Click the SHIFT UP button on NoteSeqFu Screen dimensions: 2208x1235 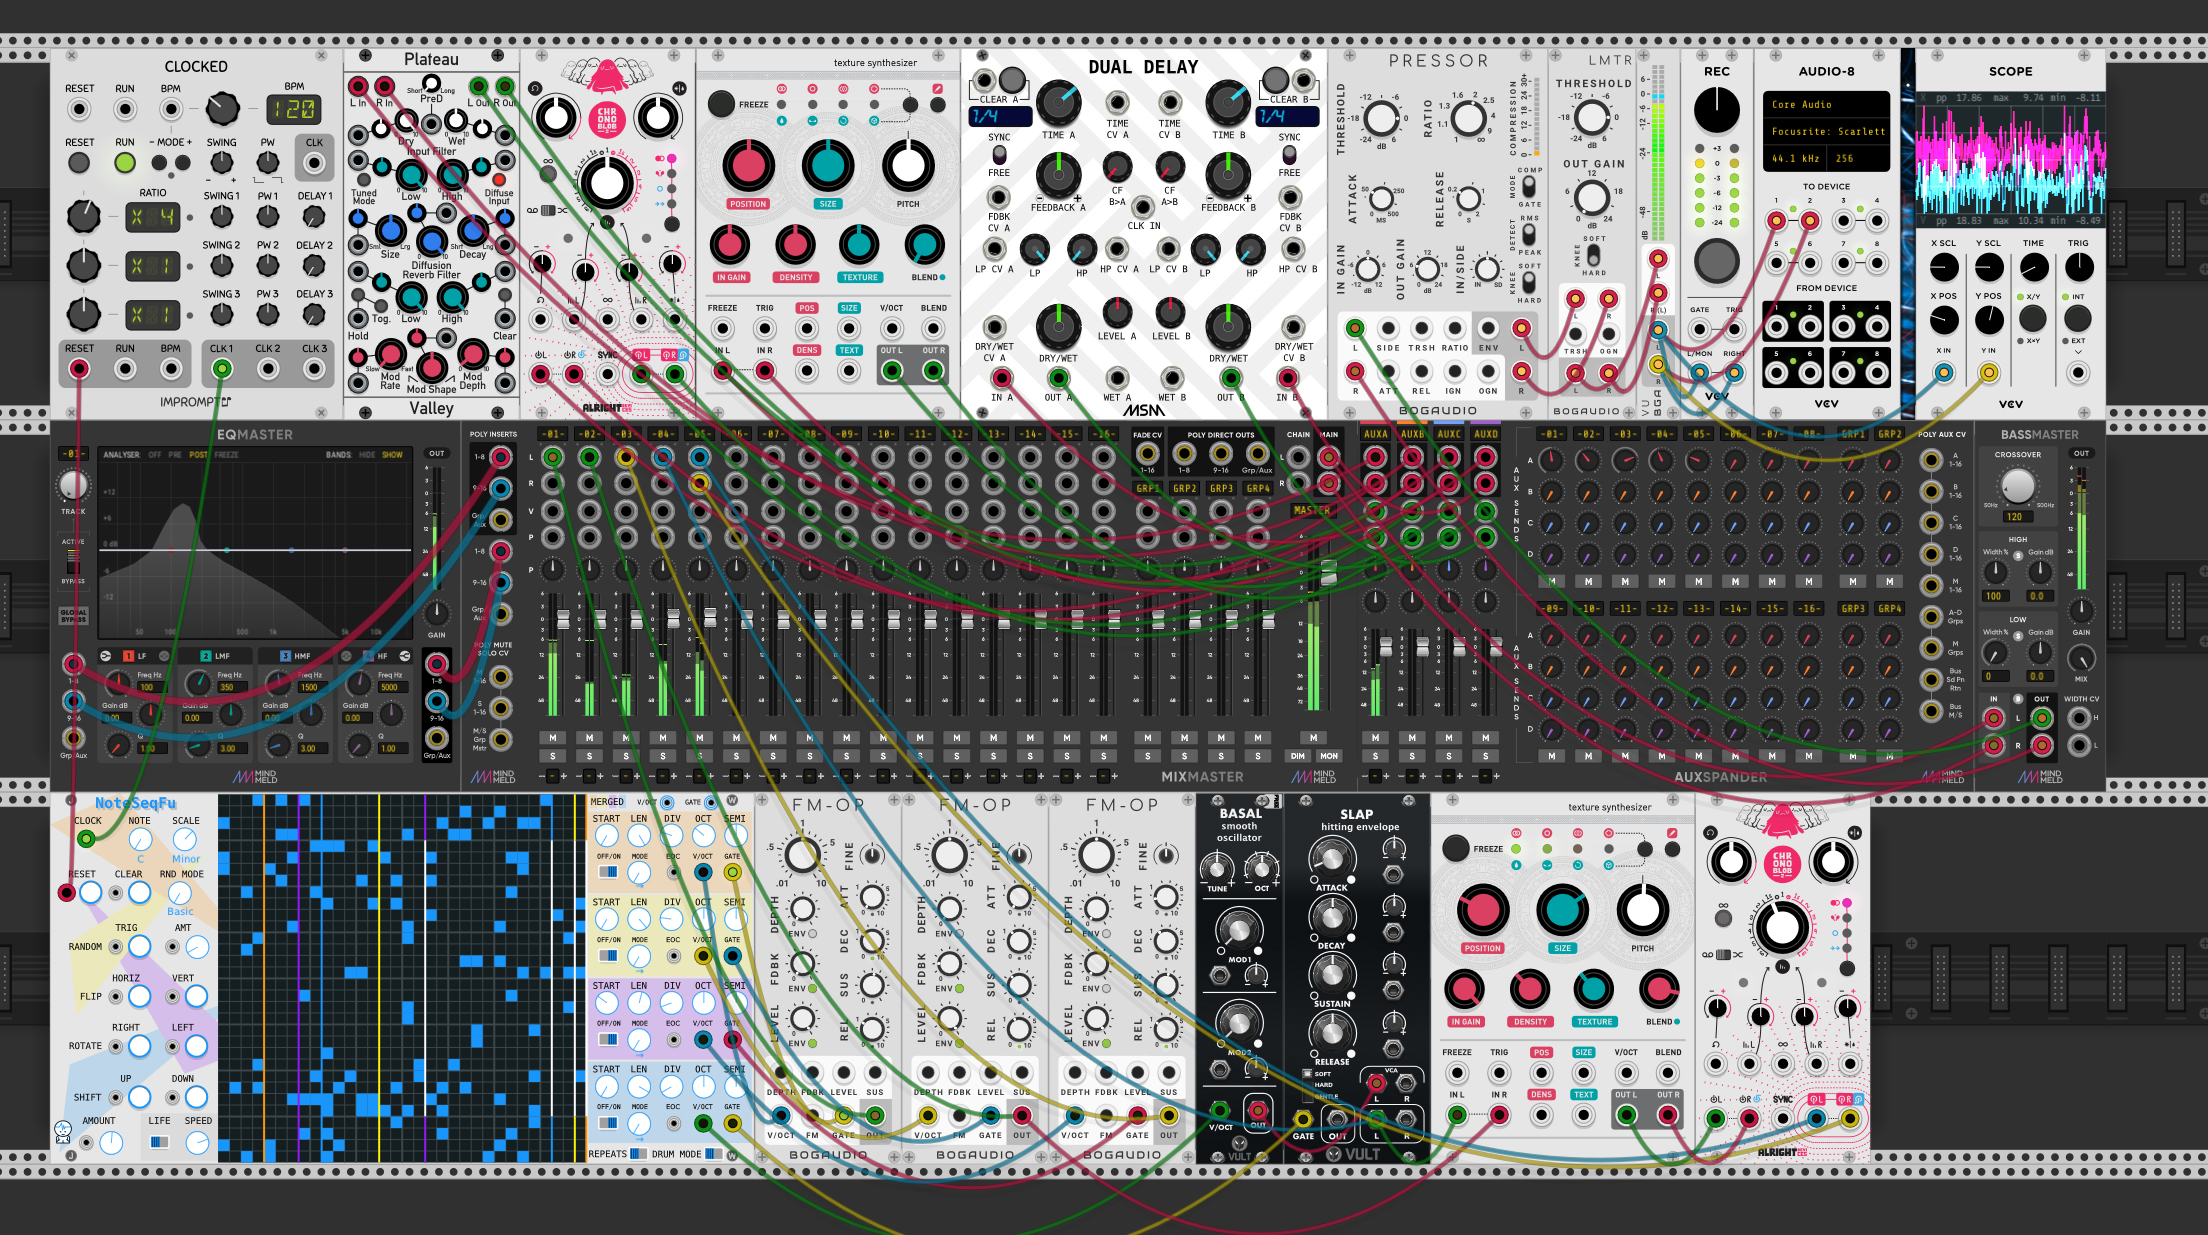click(x=139, y=1096)
